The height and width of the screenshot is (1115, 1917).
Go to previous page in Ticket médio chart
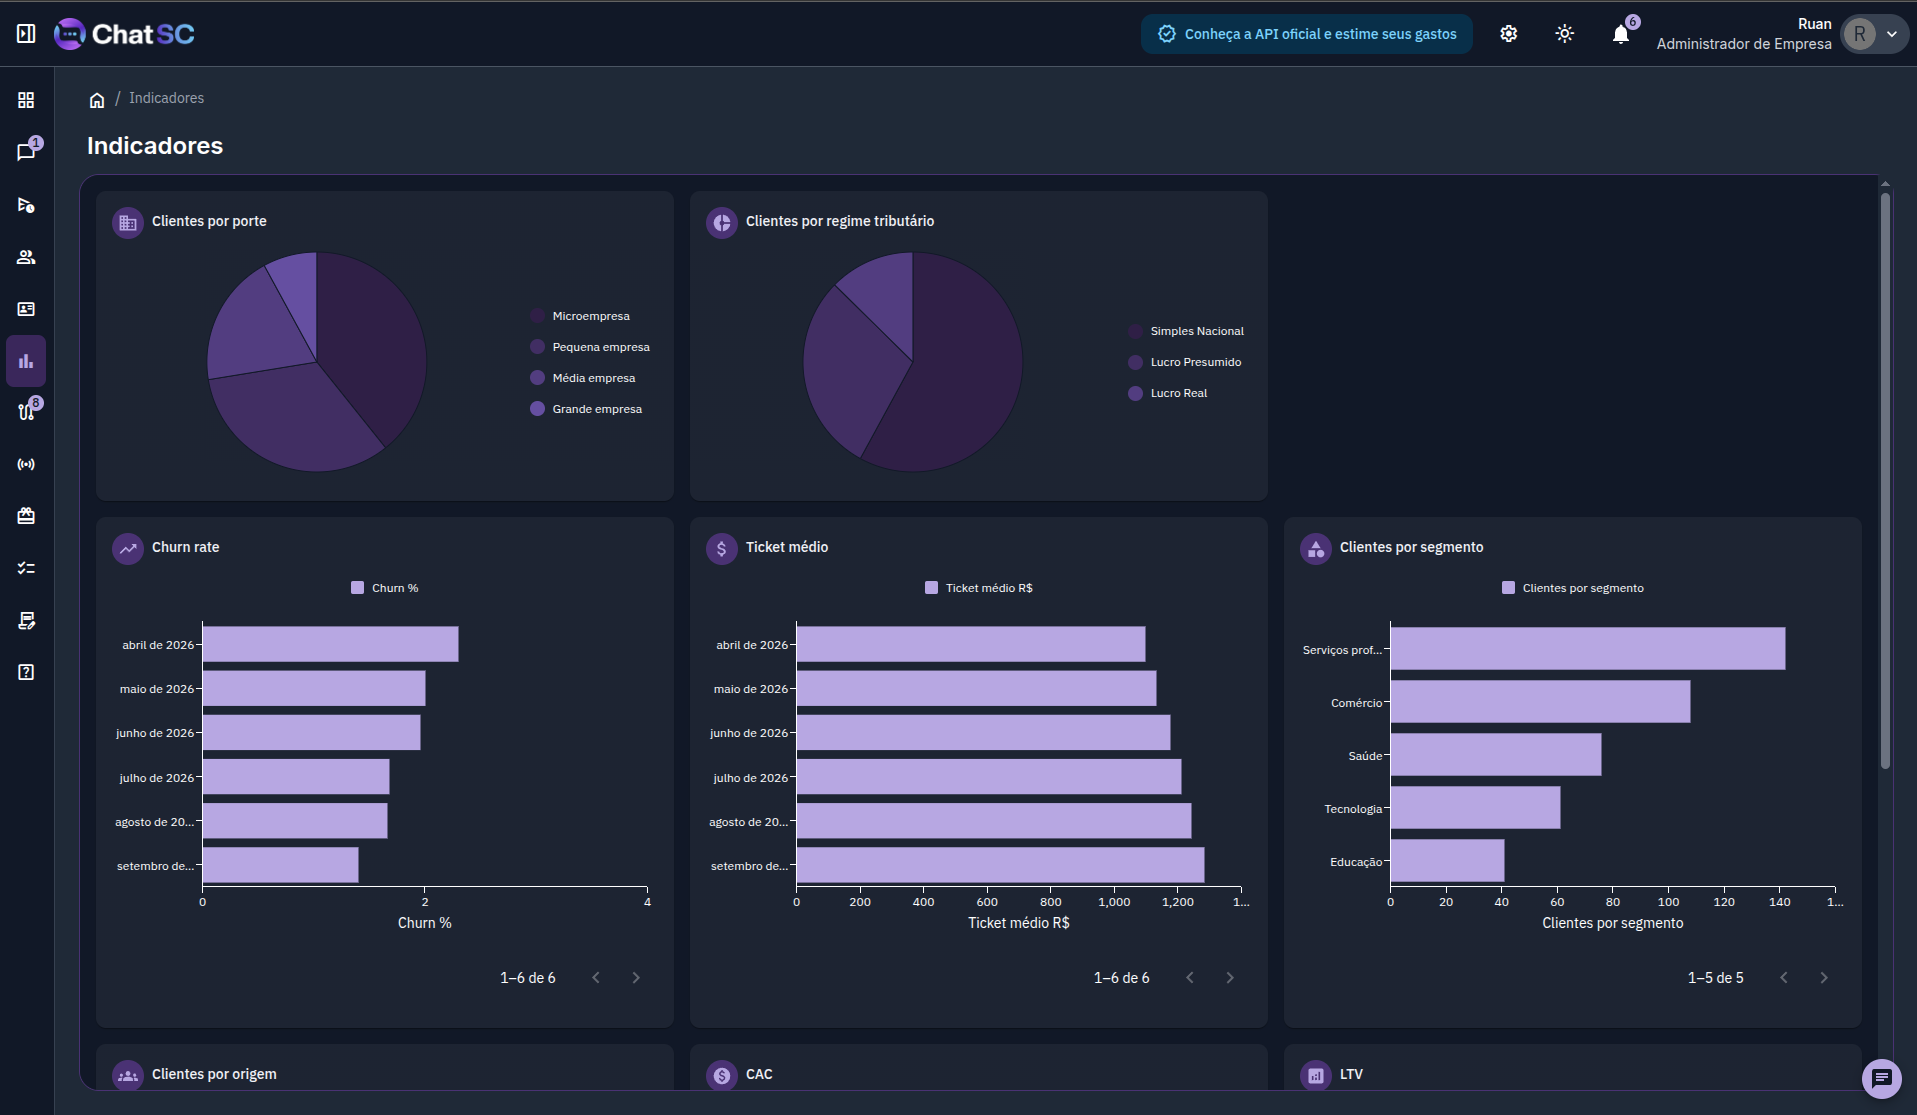tap(1190, 978)
